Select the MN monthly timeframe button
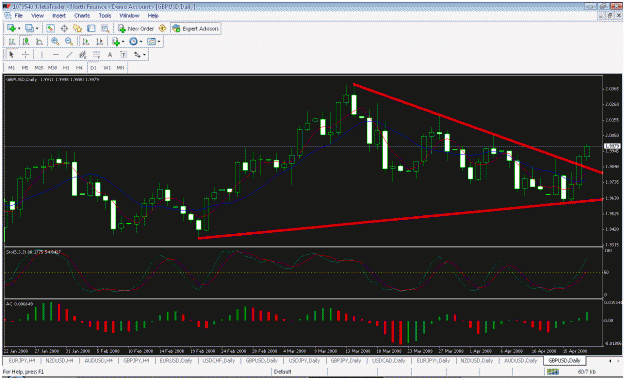This screenshot has width=625, height=378. 120,68
